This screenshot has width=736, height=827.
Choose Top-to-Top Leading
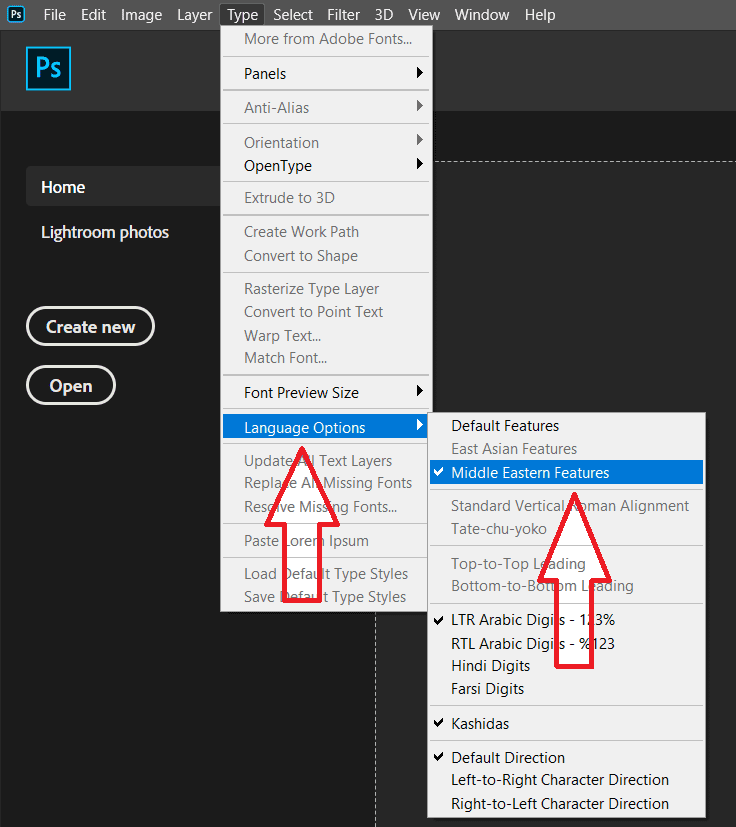(x=567, y=564)
